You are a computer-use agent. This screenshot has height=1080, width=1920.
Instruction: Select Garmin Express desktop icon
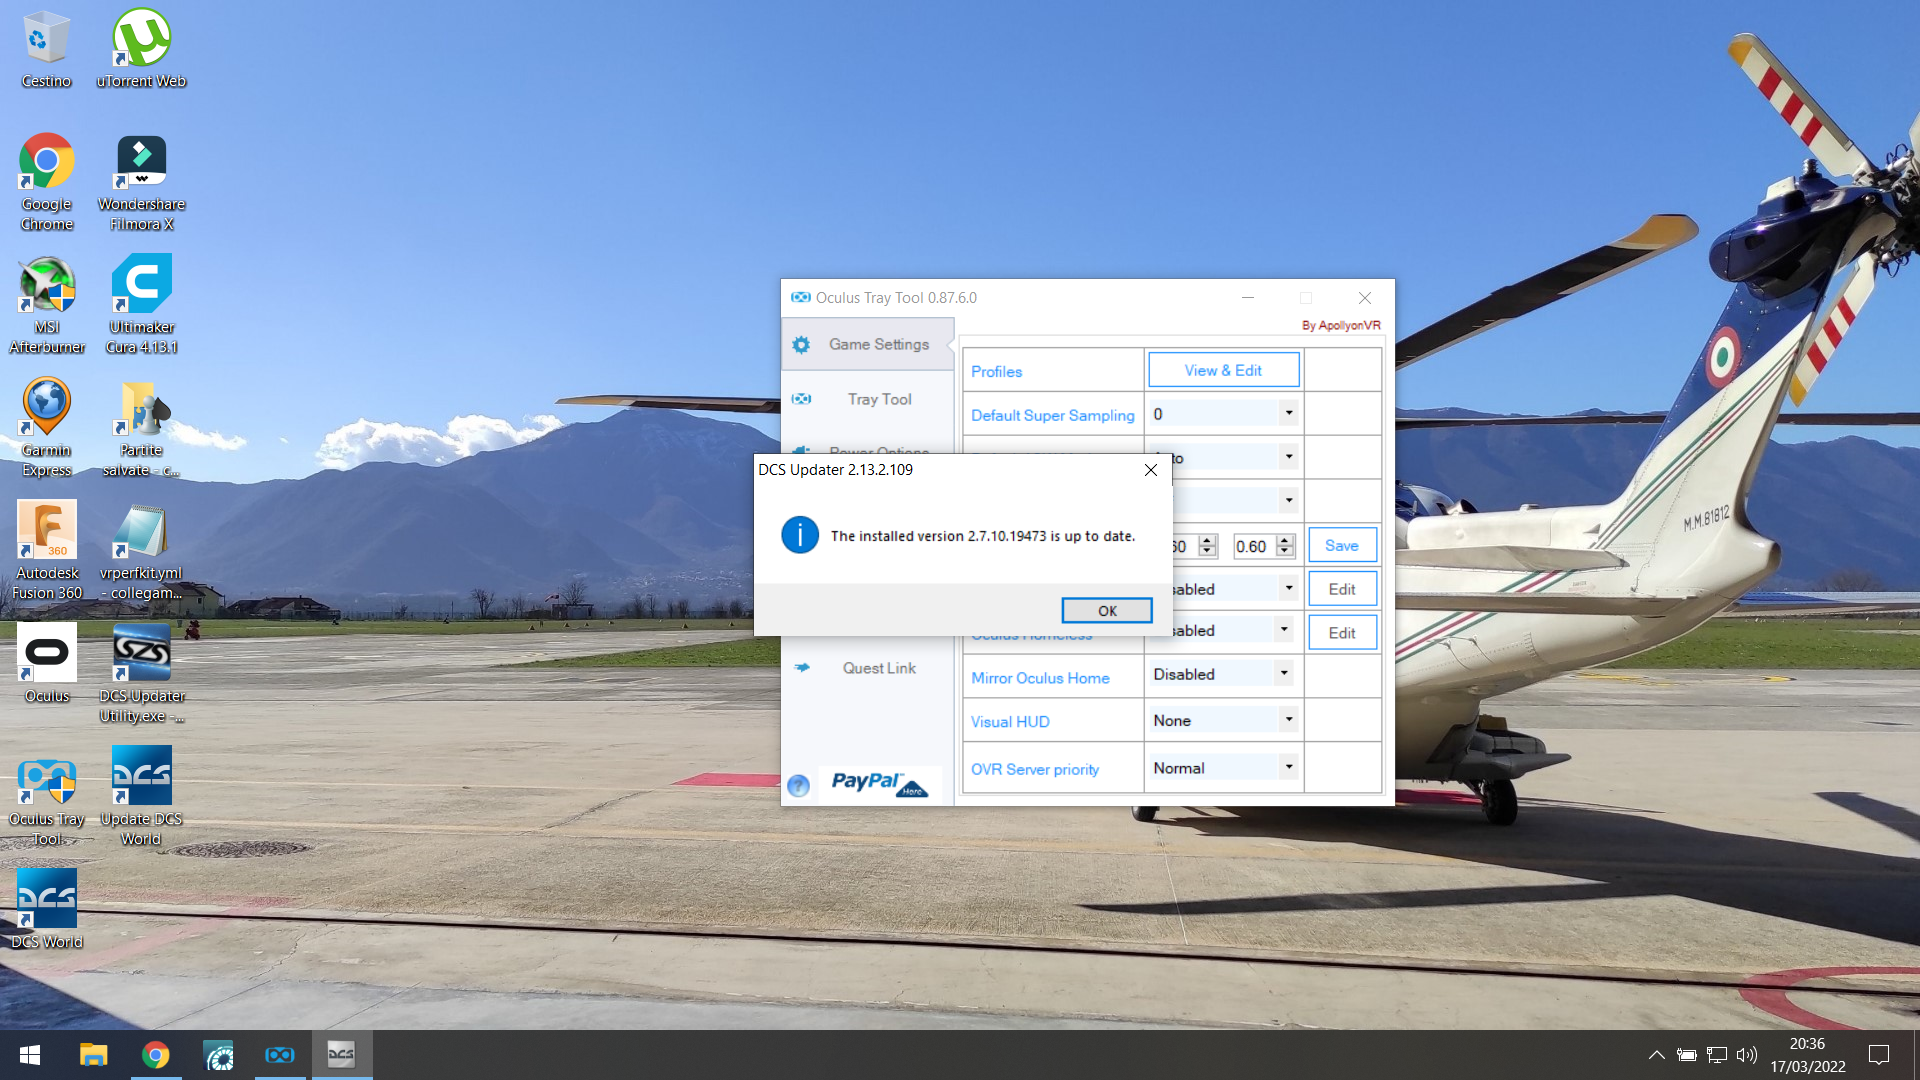coord(46,428)
